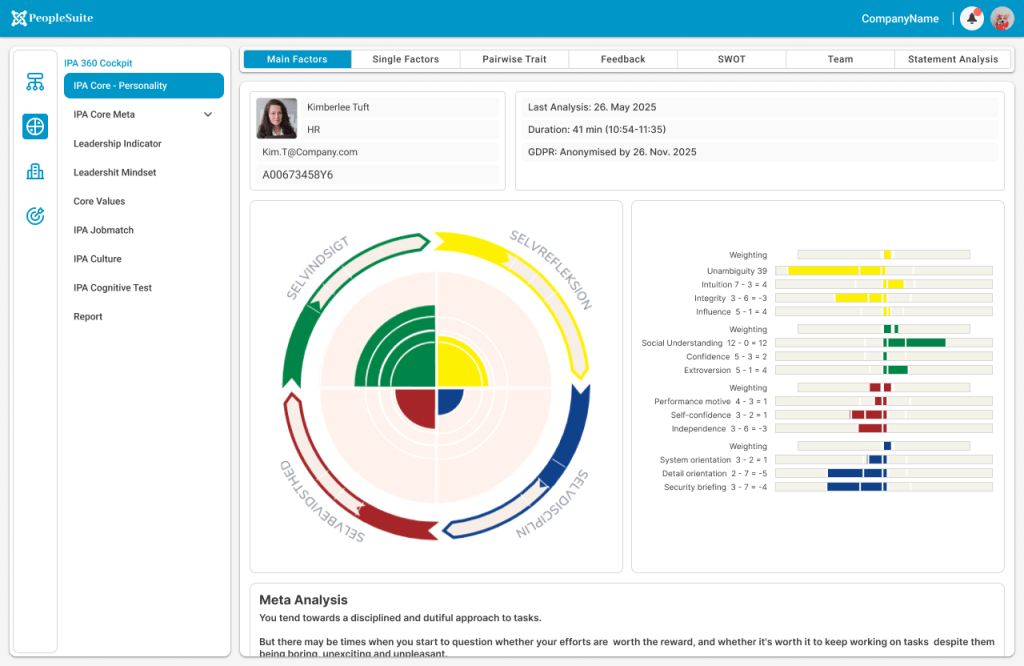Expand the IPA Core Meta chevron

point(208,115)
